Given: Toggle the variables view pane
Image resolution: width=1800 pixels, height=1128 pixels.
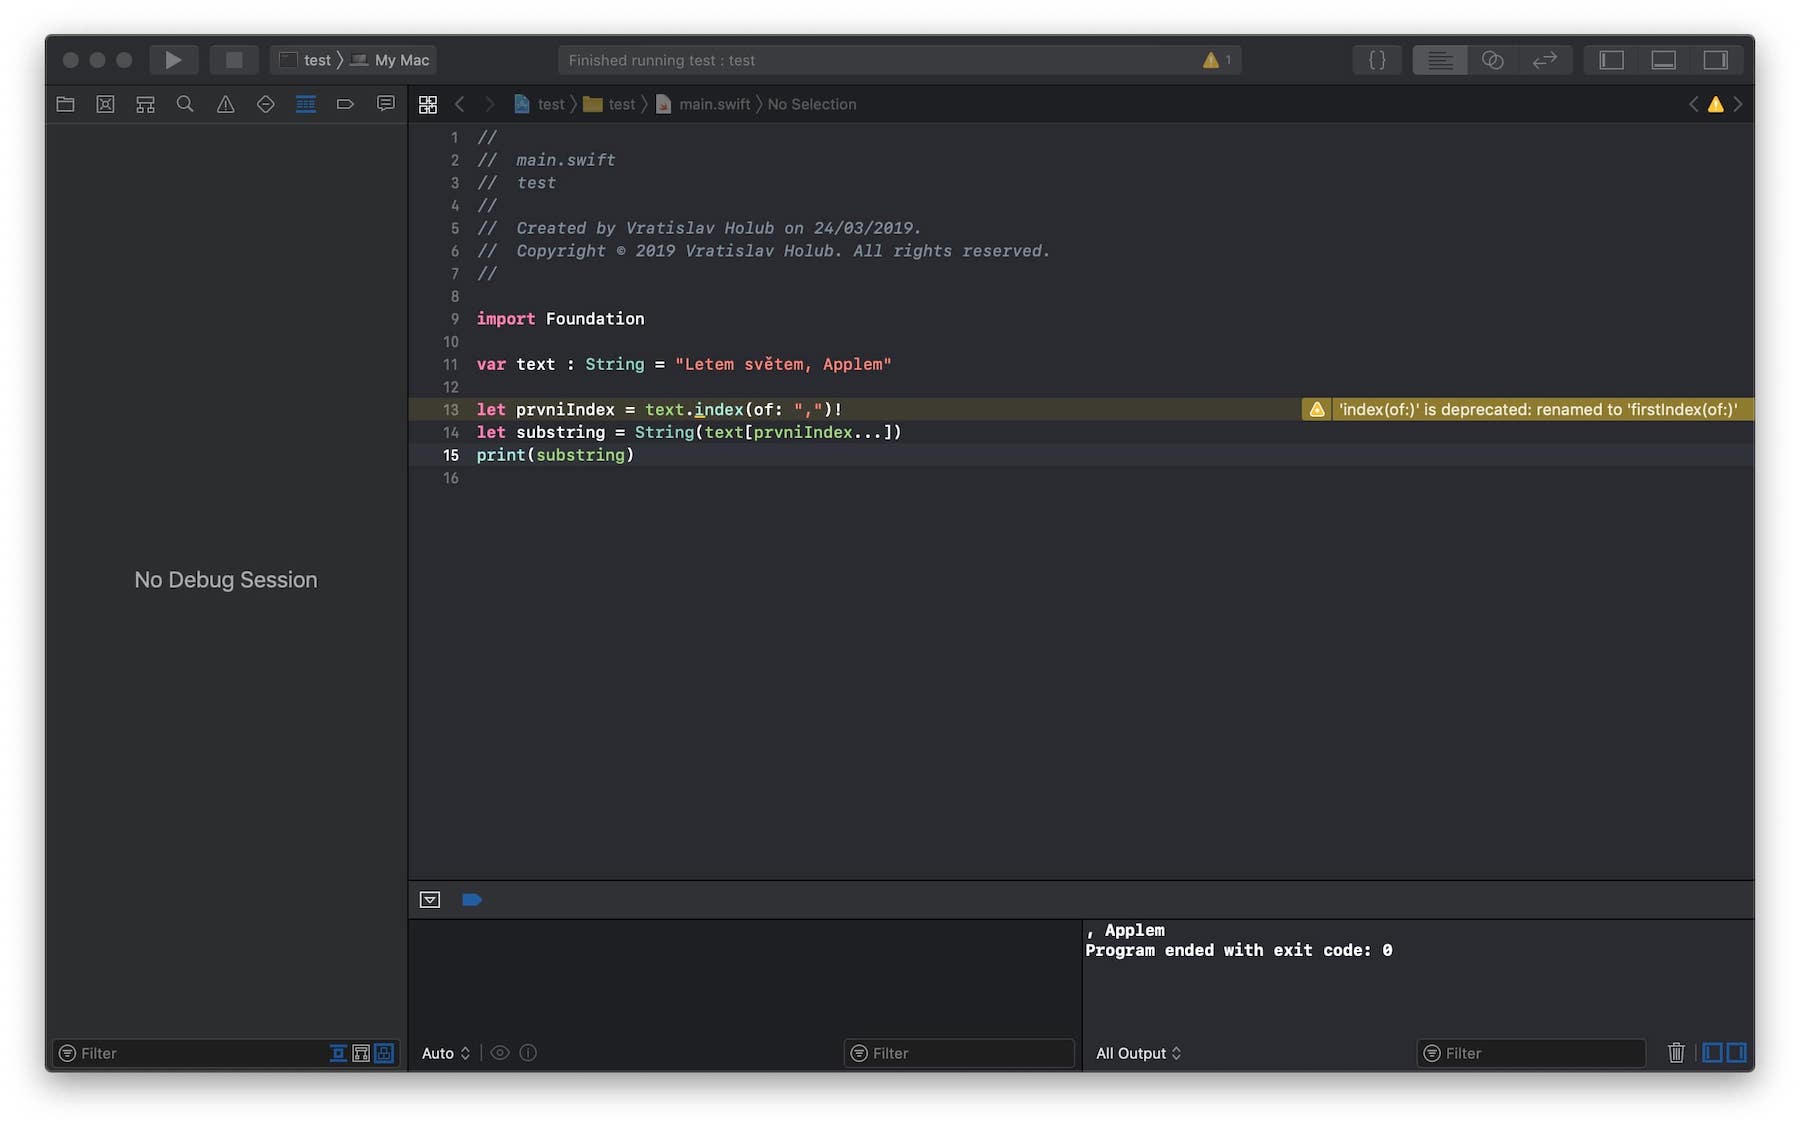Looking at the screenshot, I should tap(1712, 1053).
